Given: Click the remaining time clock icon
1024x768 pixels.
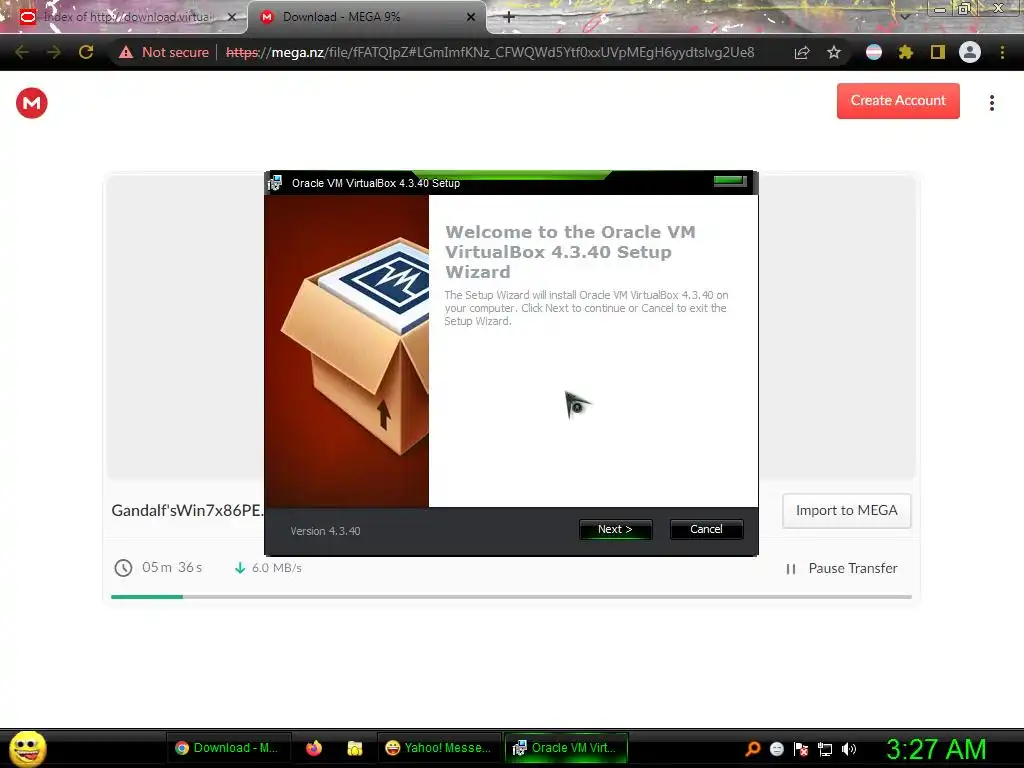Looking at the screenshot, I should point(123,568).
